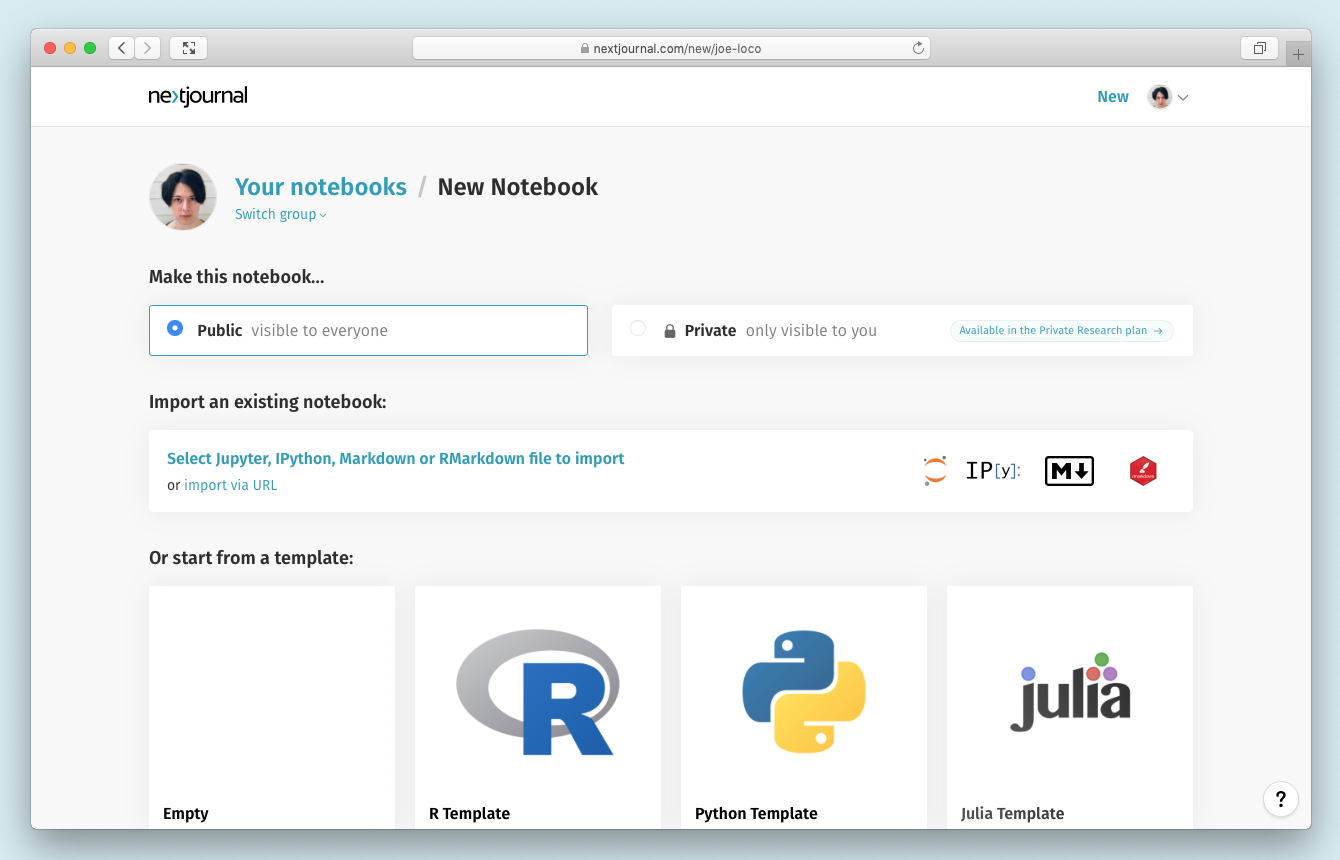Viewport: 1340px width, 860px height.
Task: Go back with Safari back arrow
Action: tap(121, 48)
